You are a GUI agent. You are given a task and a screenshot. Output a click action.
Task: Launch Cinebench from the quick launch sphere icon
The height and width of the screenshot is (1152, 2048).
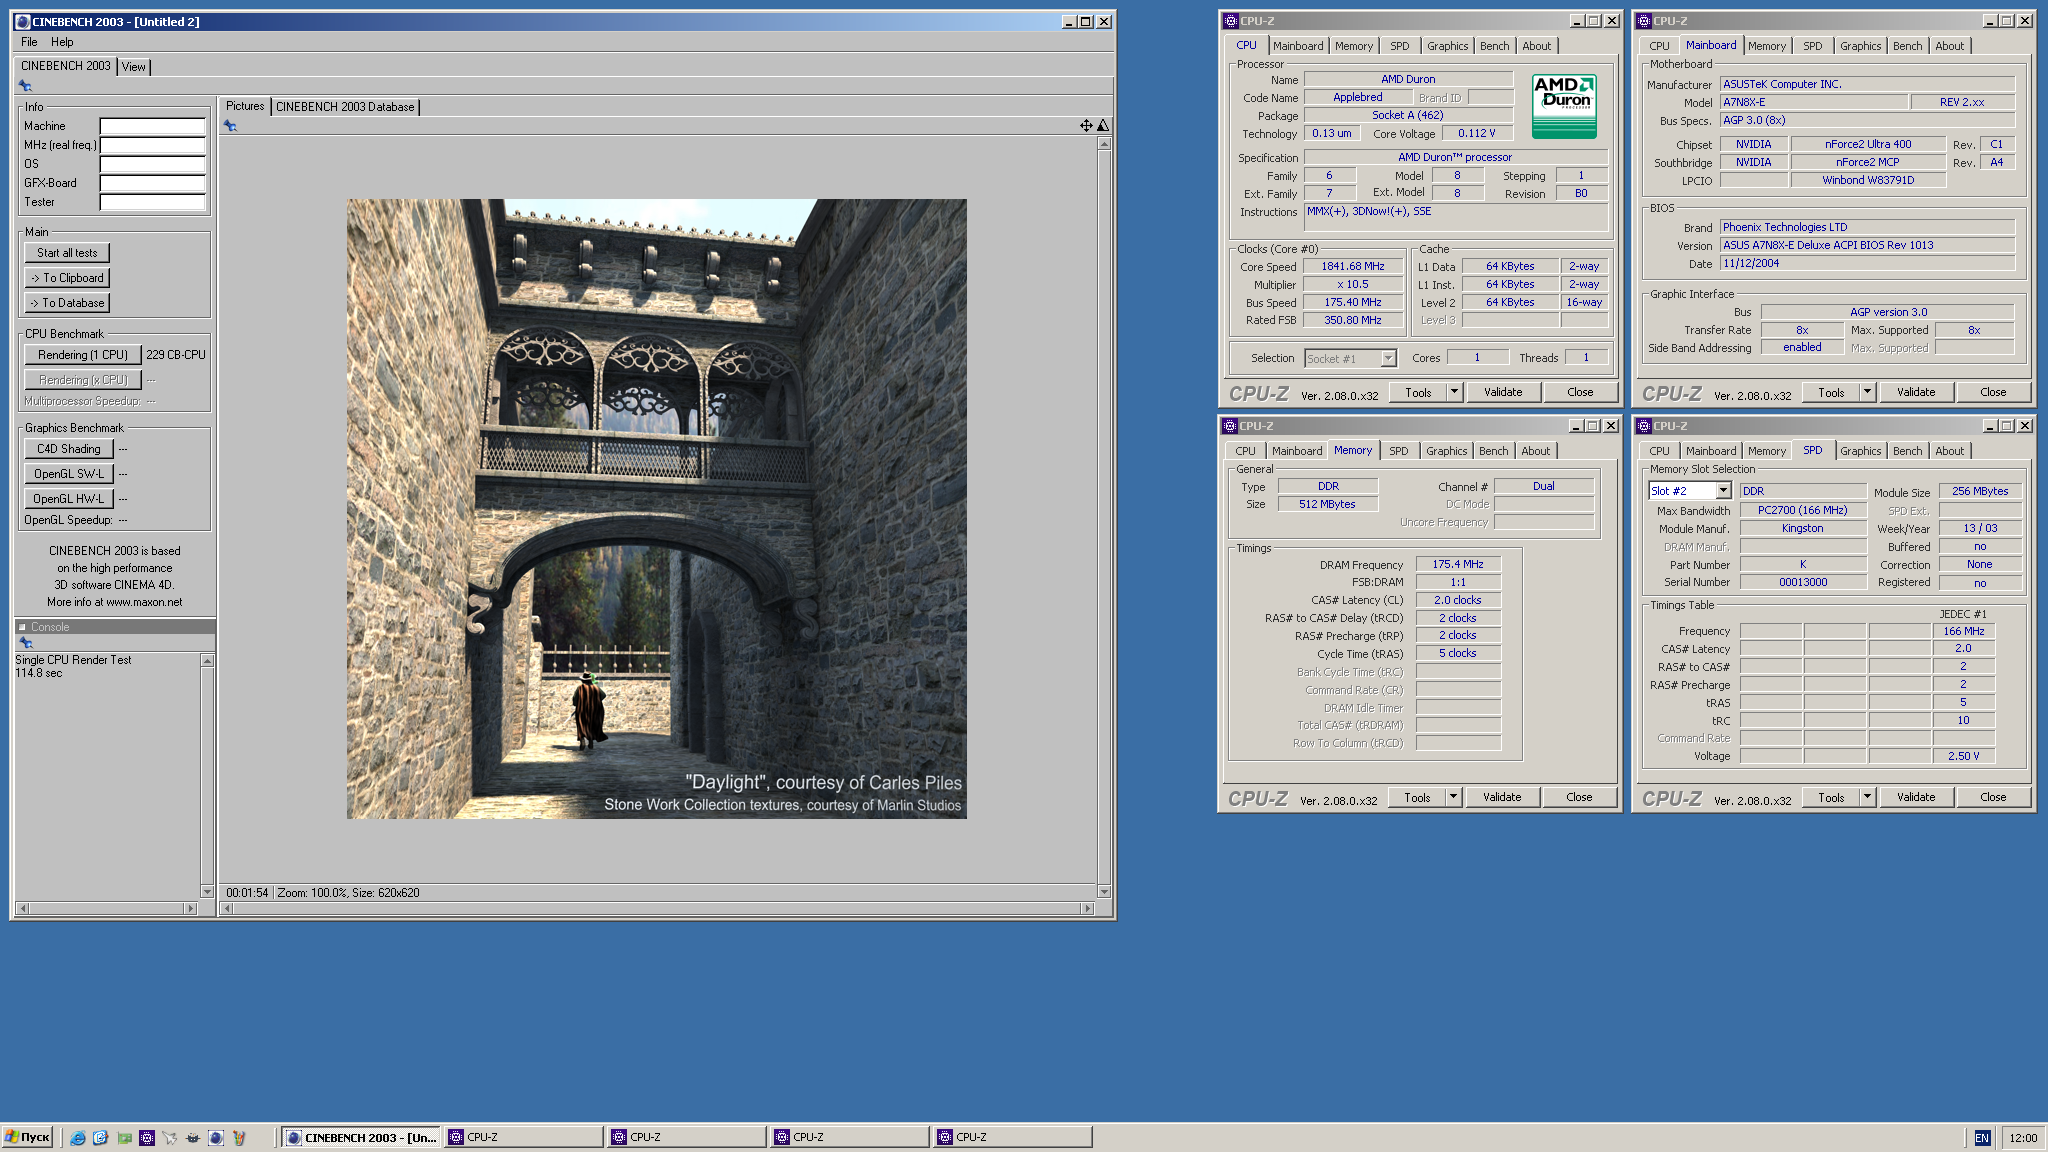(x=216, y=1138)
